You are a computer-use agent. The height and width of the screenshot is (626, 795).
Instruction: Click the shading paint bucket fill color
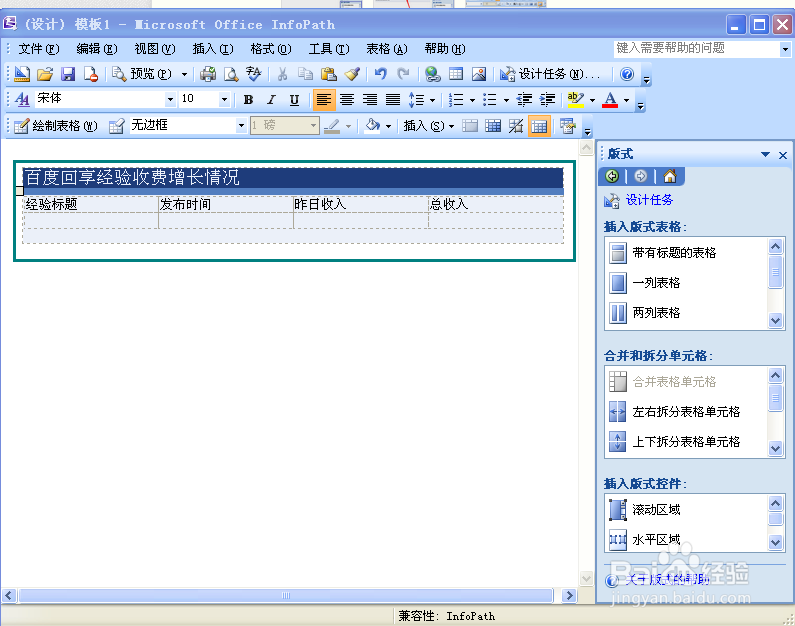(x=373, y=126)
